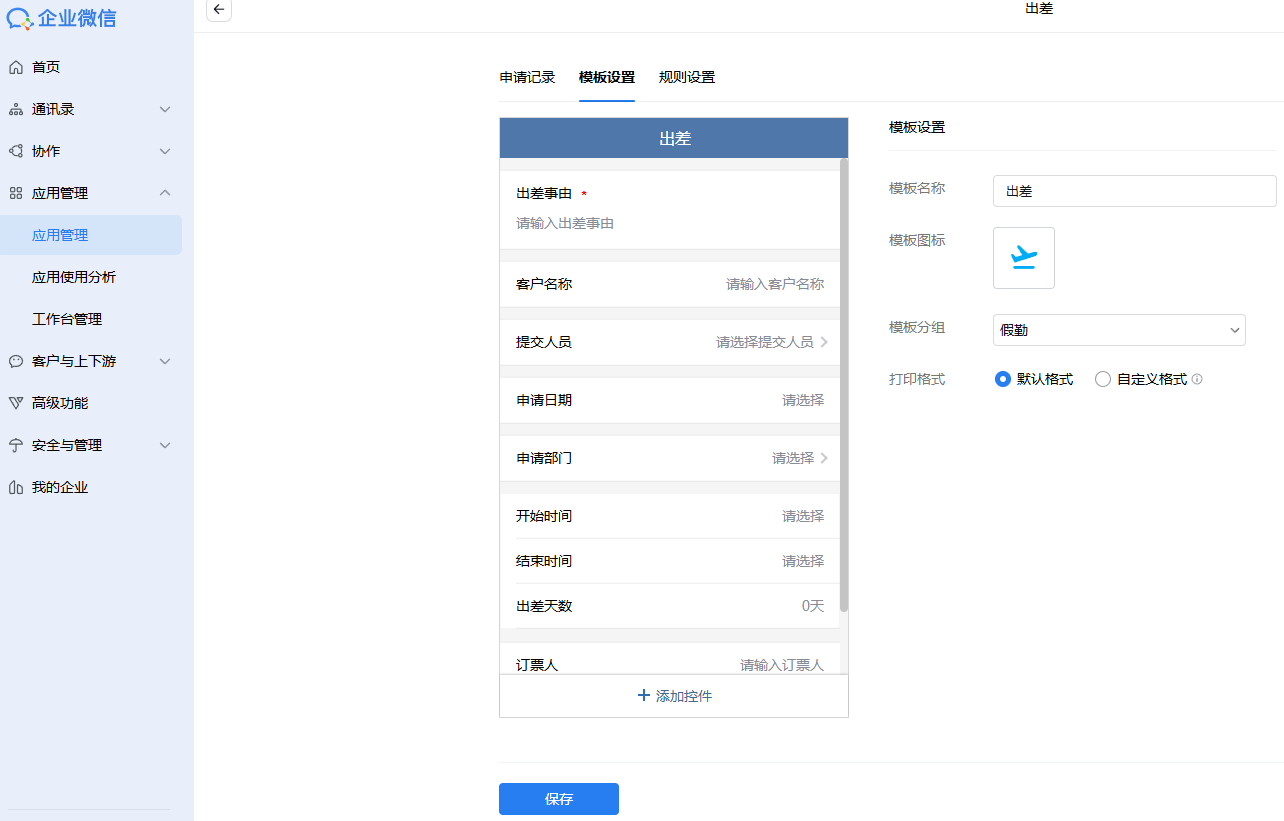Click the 应用管理 grid icon

[16, 193]
